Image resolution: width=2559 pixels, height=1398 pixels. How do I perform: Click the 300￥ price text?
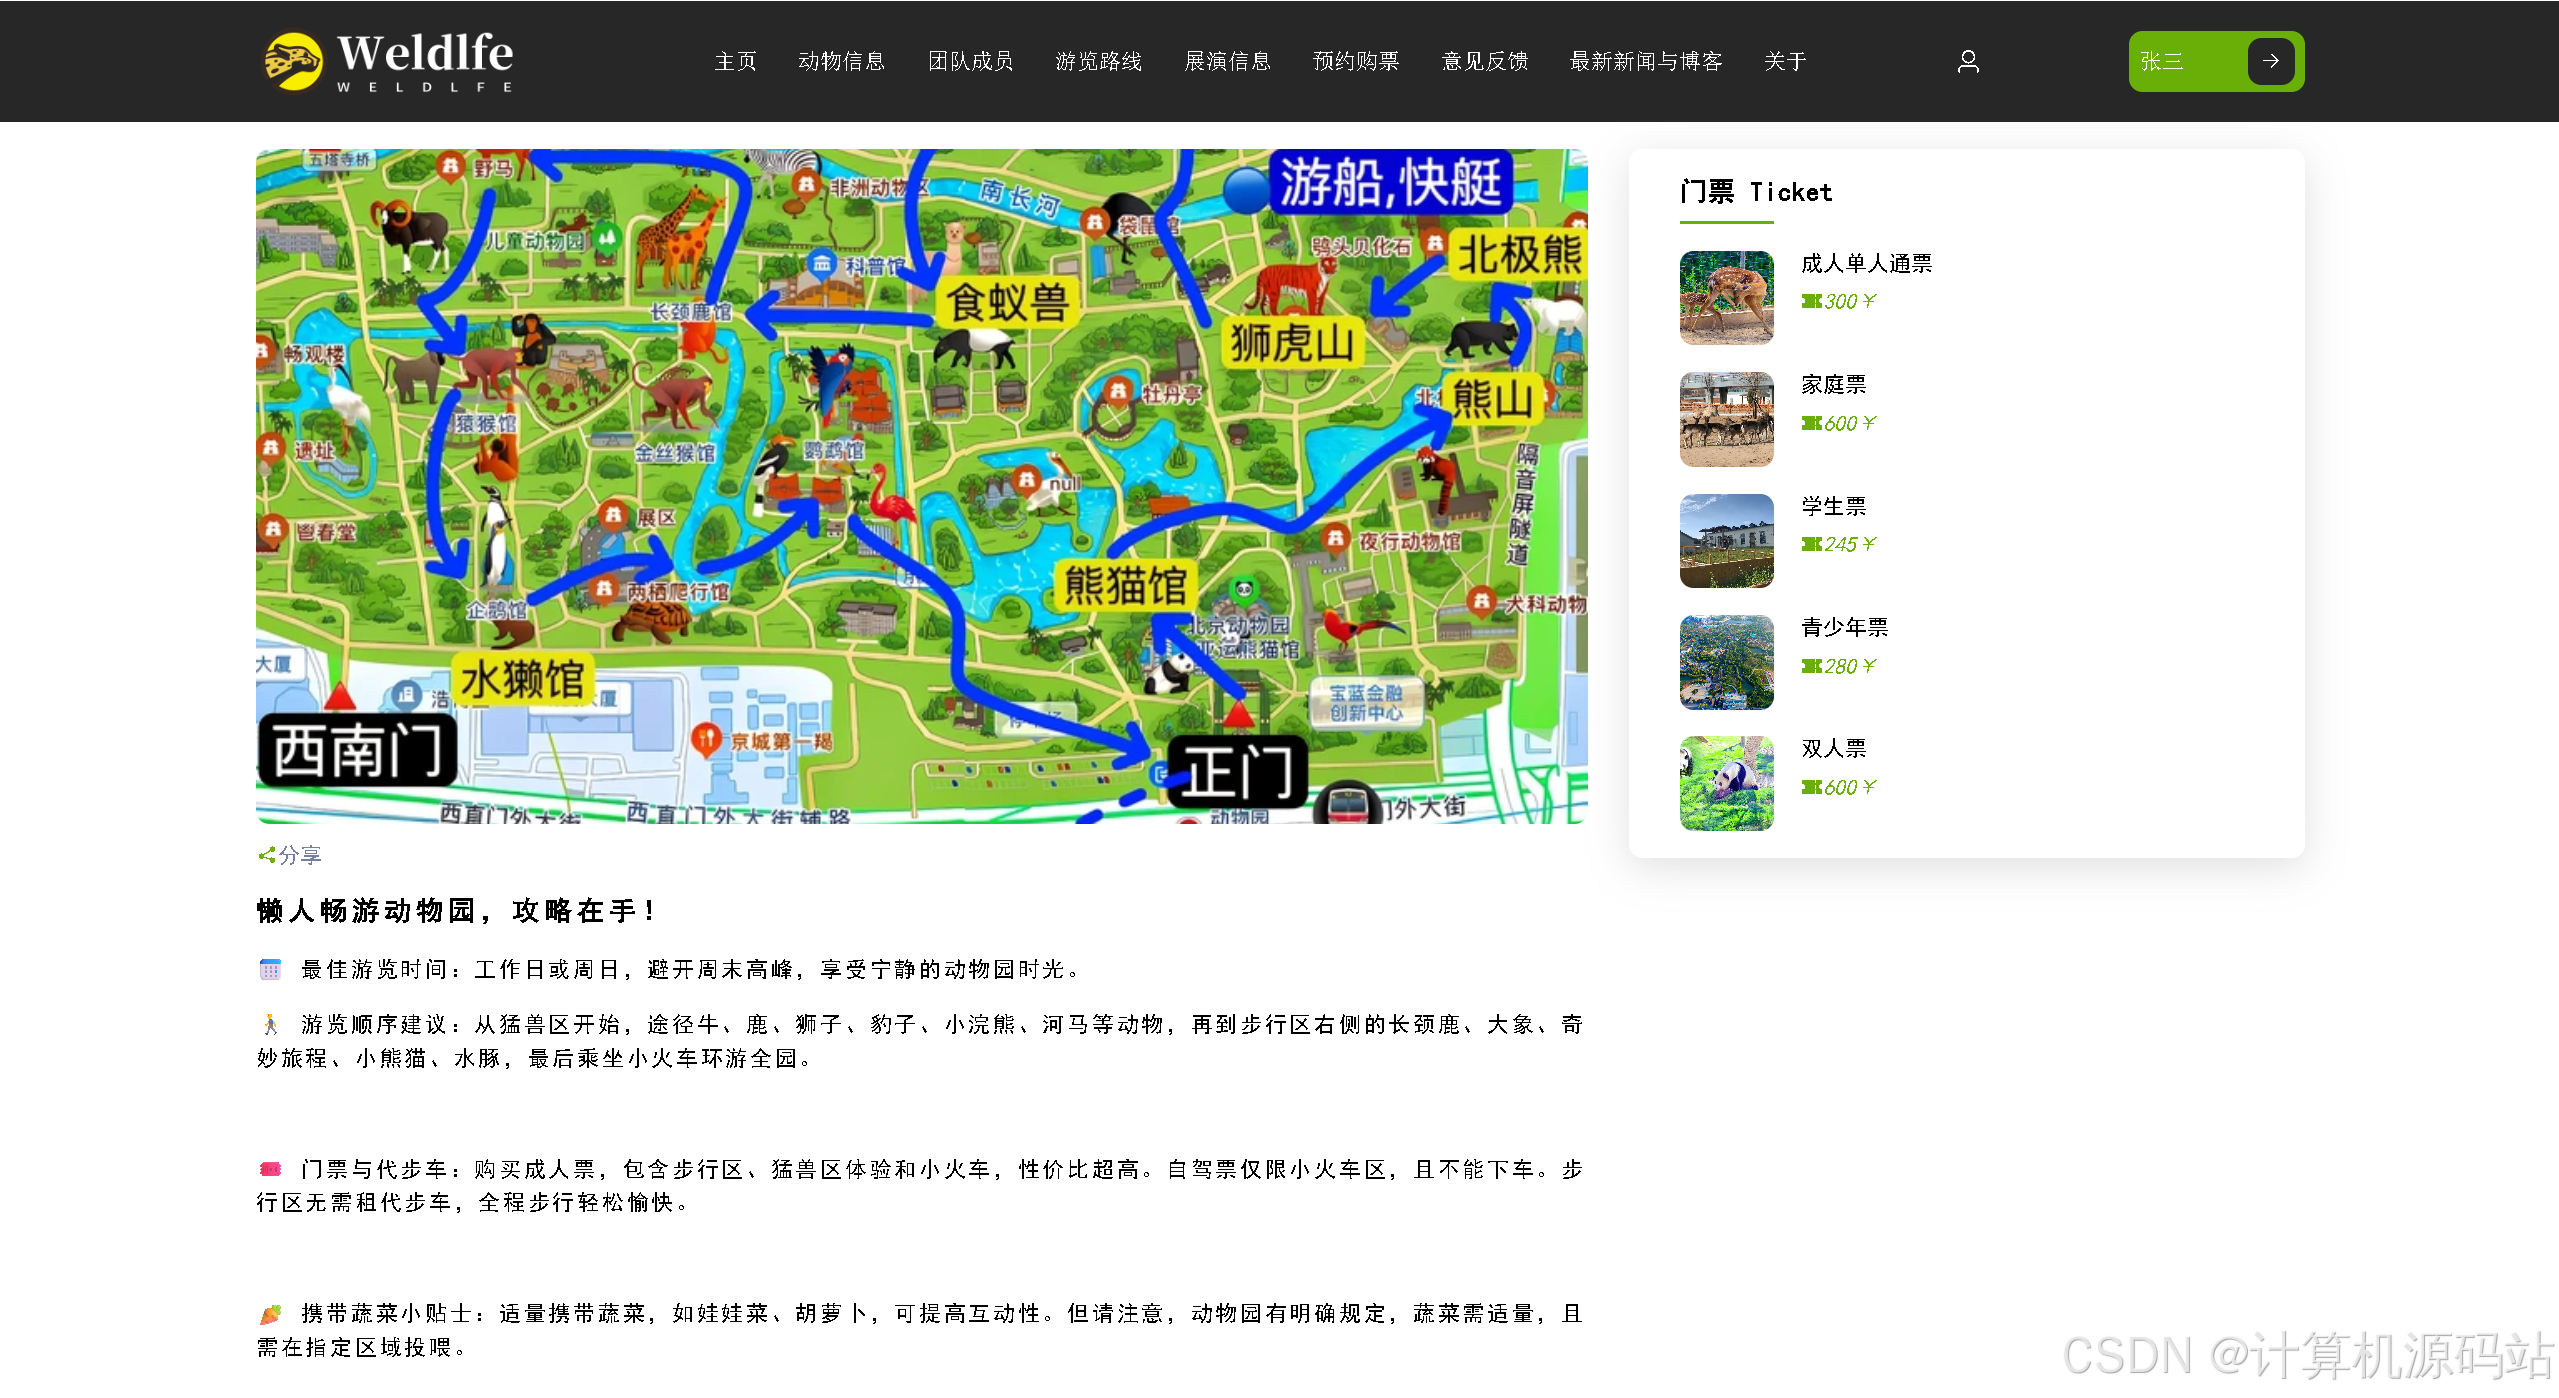tap(1850, 301)
